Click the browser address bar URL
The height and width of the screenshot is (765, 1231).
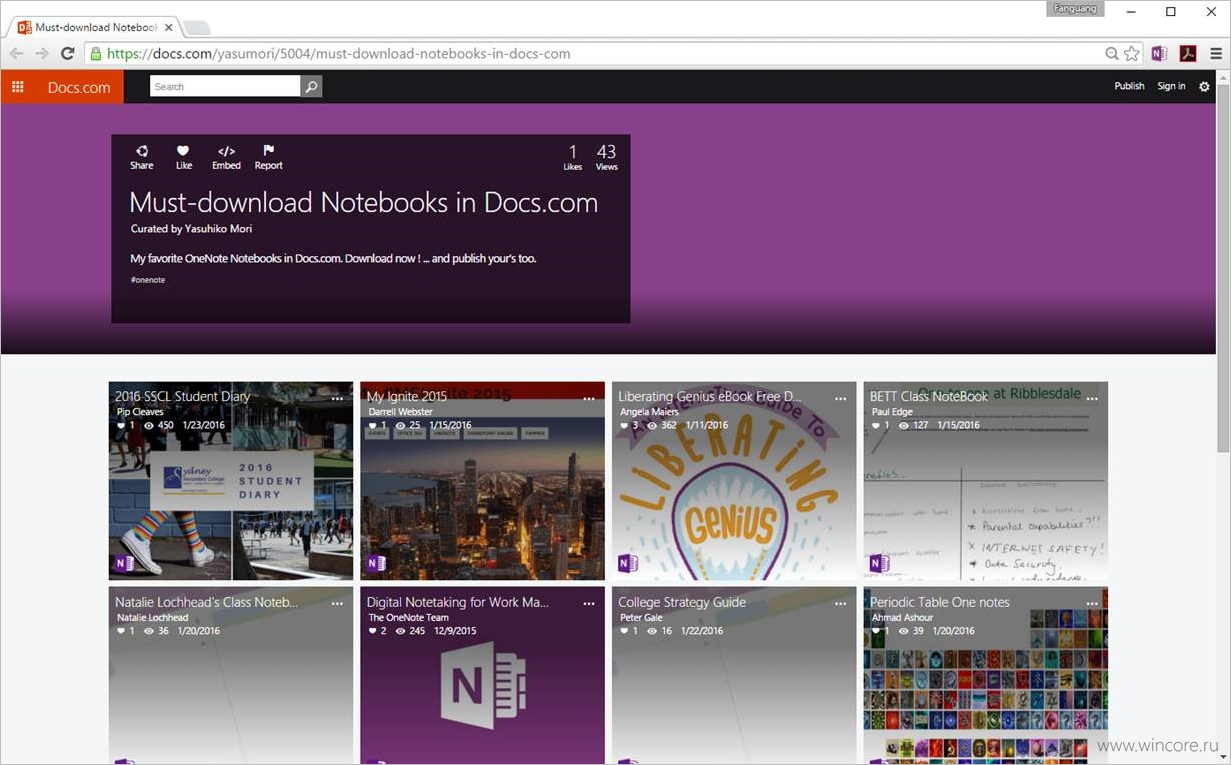[339, 54]
